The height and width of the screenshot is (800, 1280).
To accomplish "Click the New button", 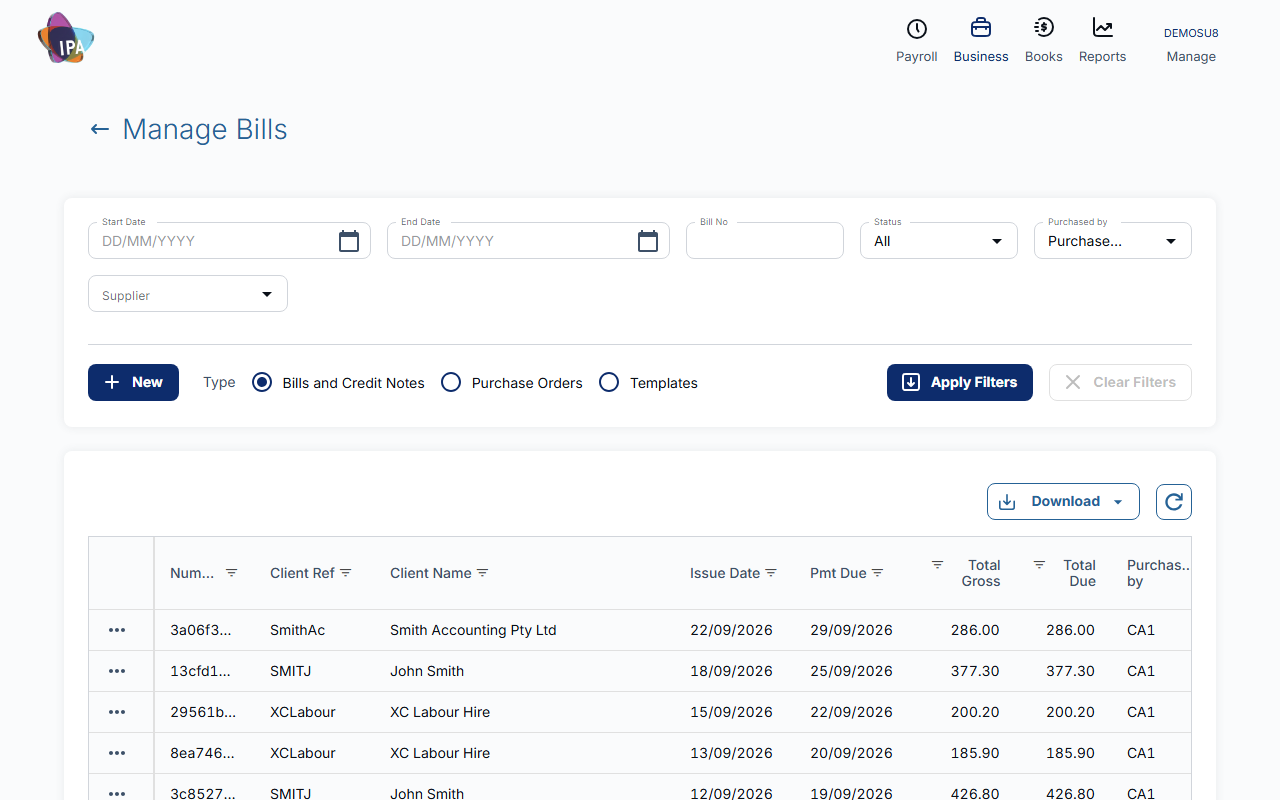I will tap(133, 382).
